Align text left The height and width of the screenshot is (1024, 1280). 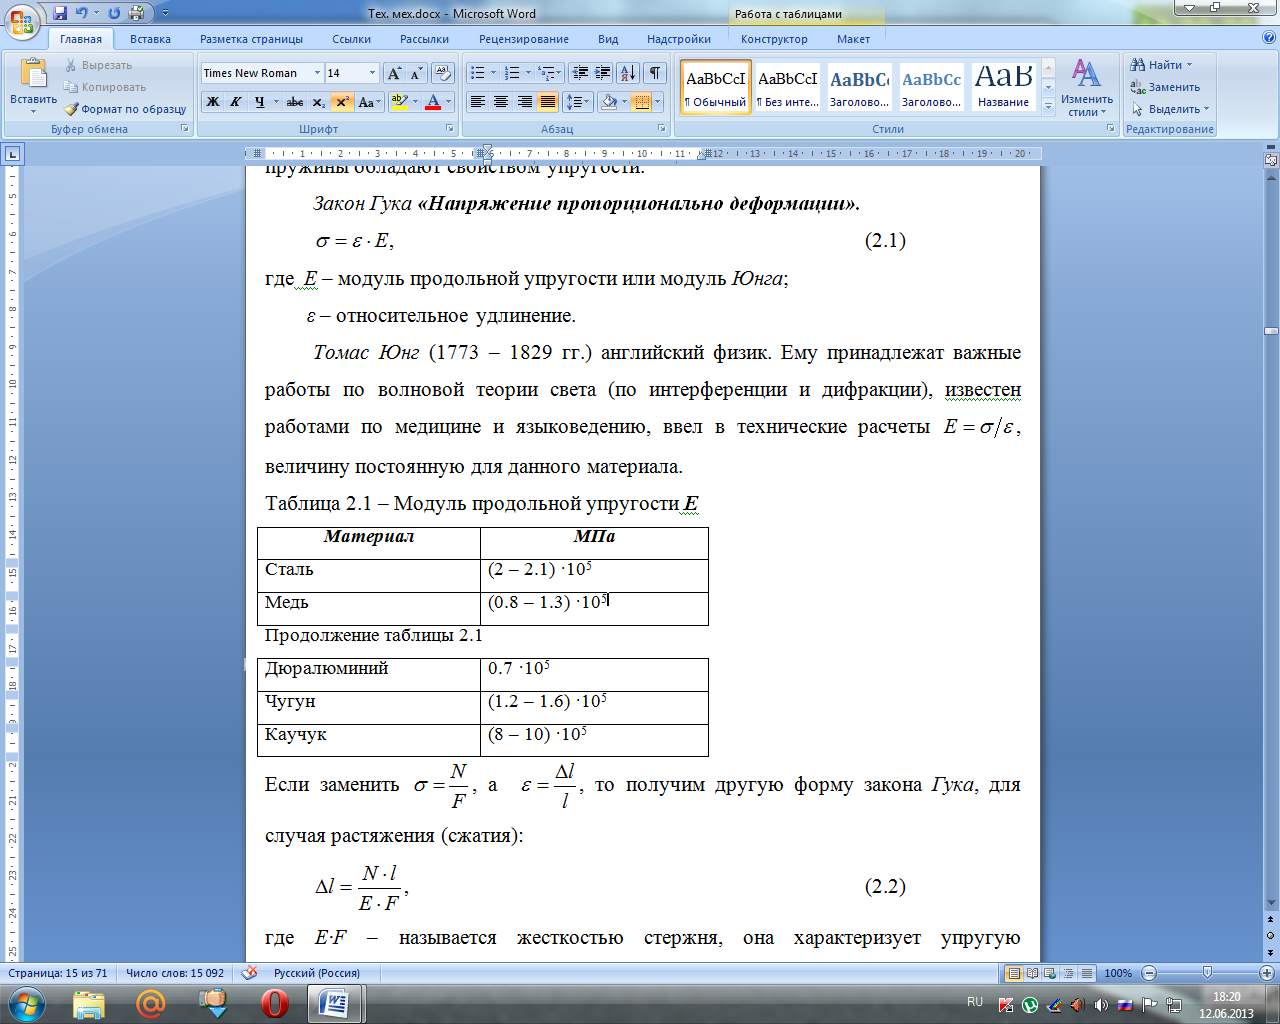pos(478,102)
